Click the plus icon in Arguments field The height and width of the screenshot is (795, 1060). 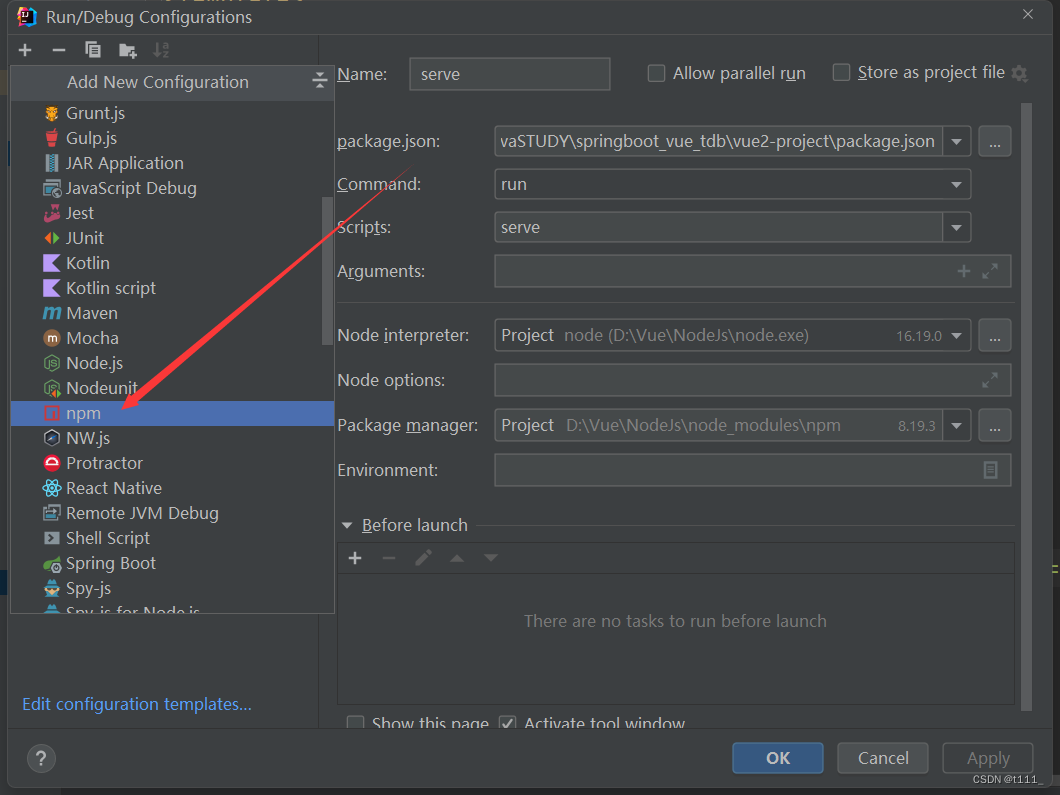[x=964, y=271]
